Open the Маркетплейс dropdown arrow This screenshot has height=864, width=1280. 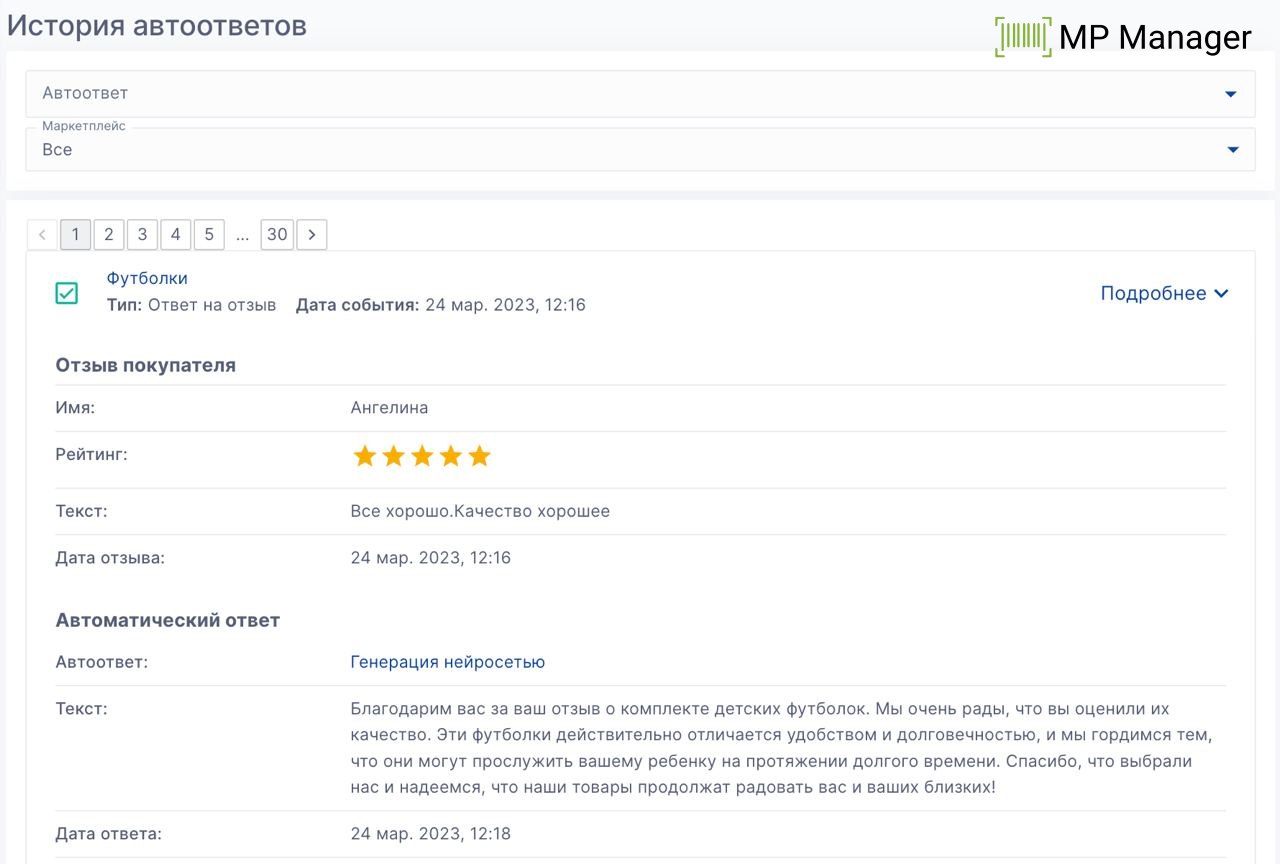(1231, 150)
